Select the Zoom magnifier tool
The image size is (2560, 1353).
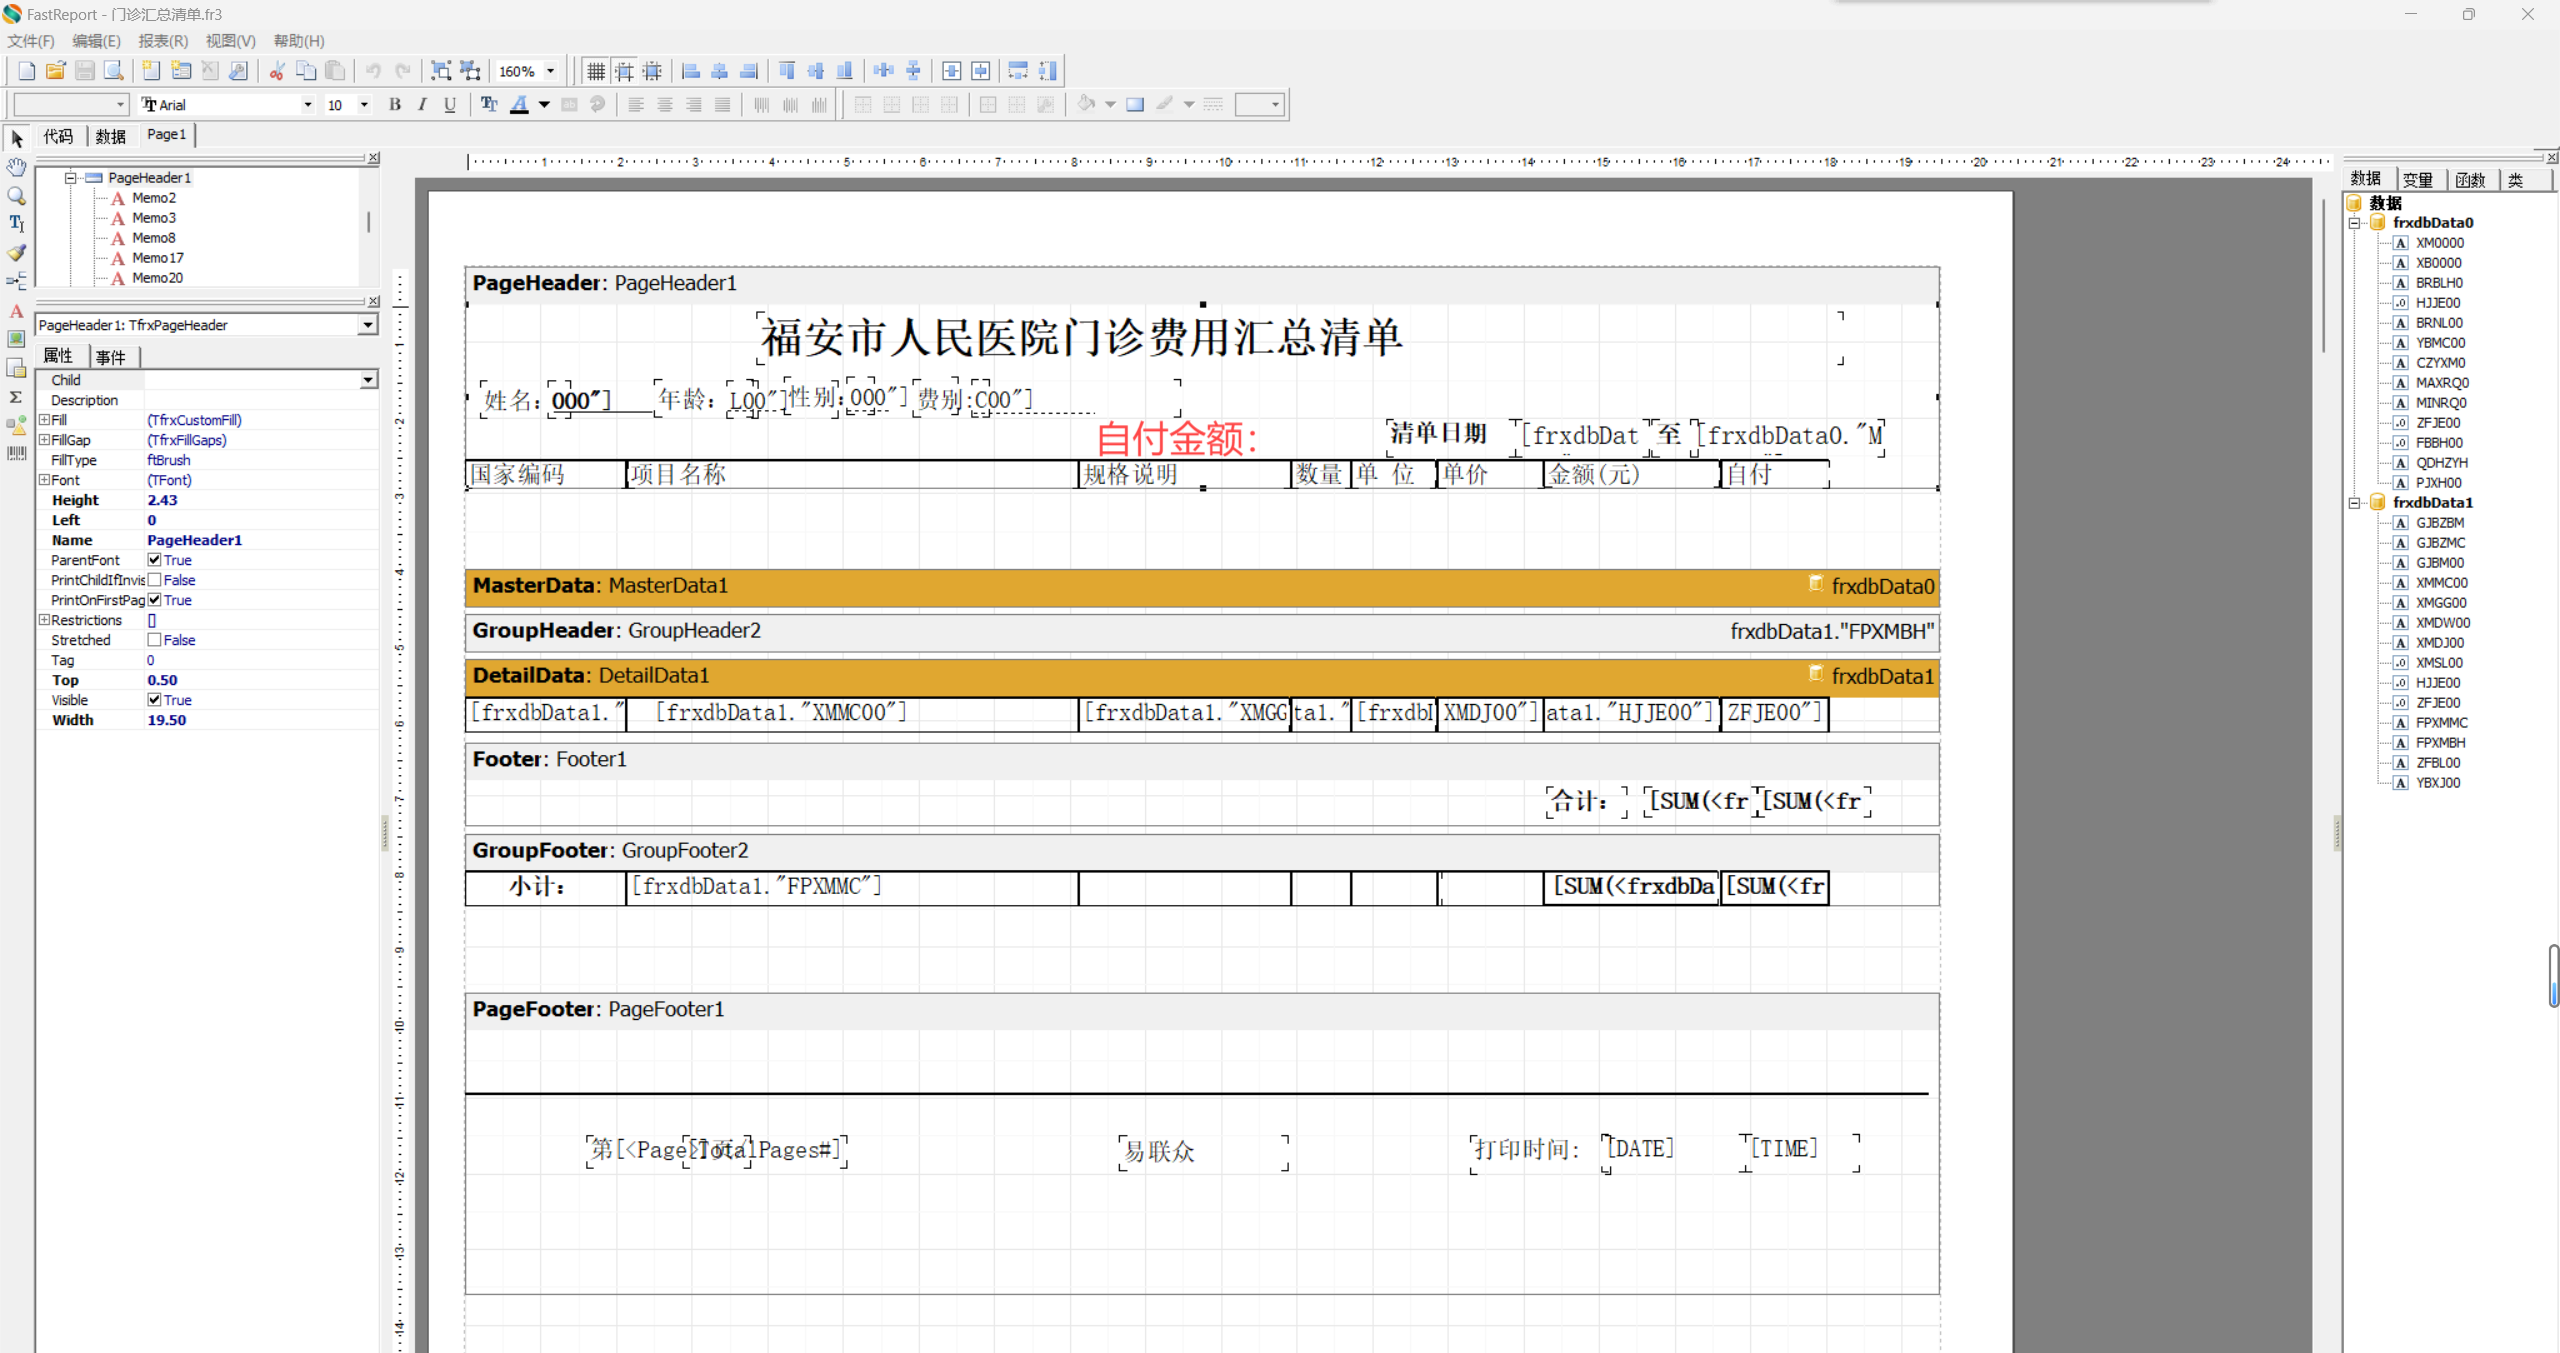pyautogui.click(x=16, y=196)
